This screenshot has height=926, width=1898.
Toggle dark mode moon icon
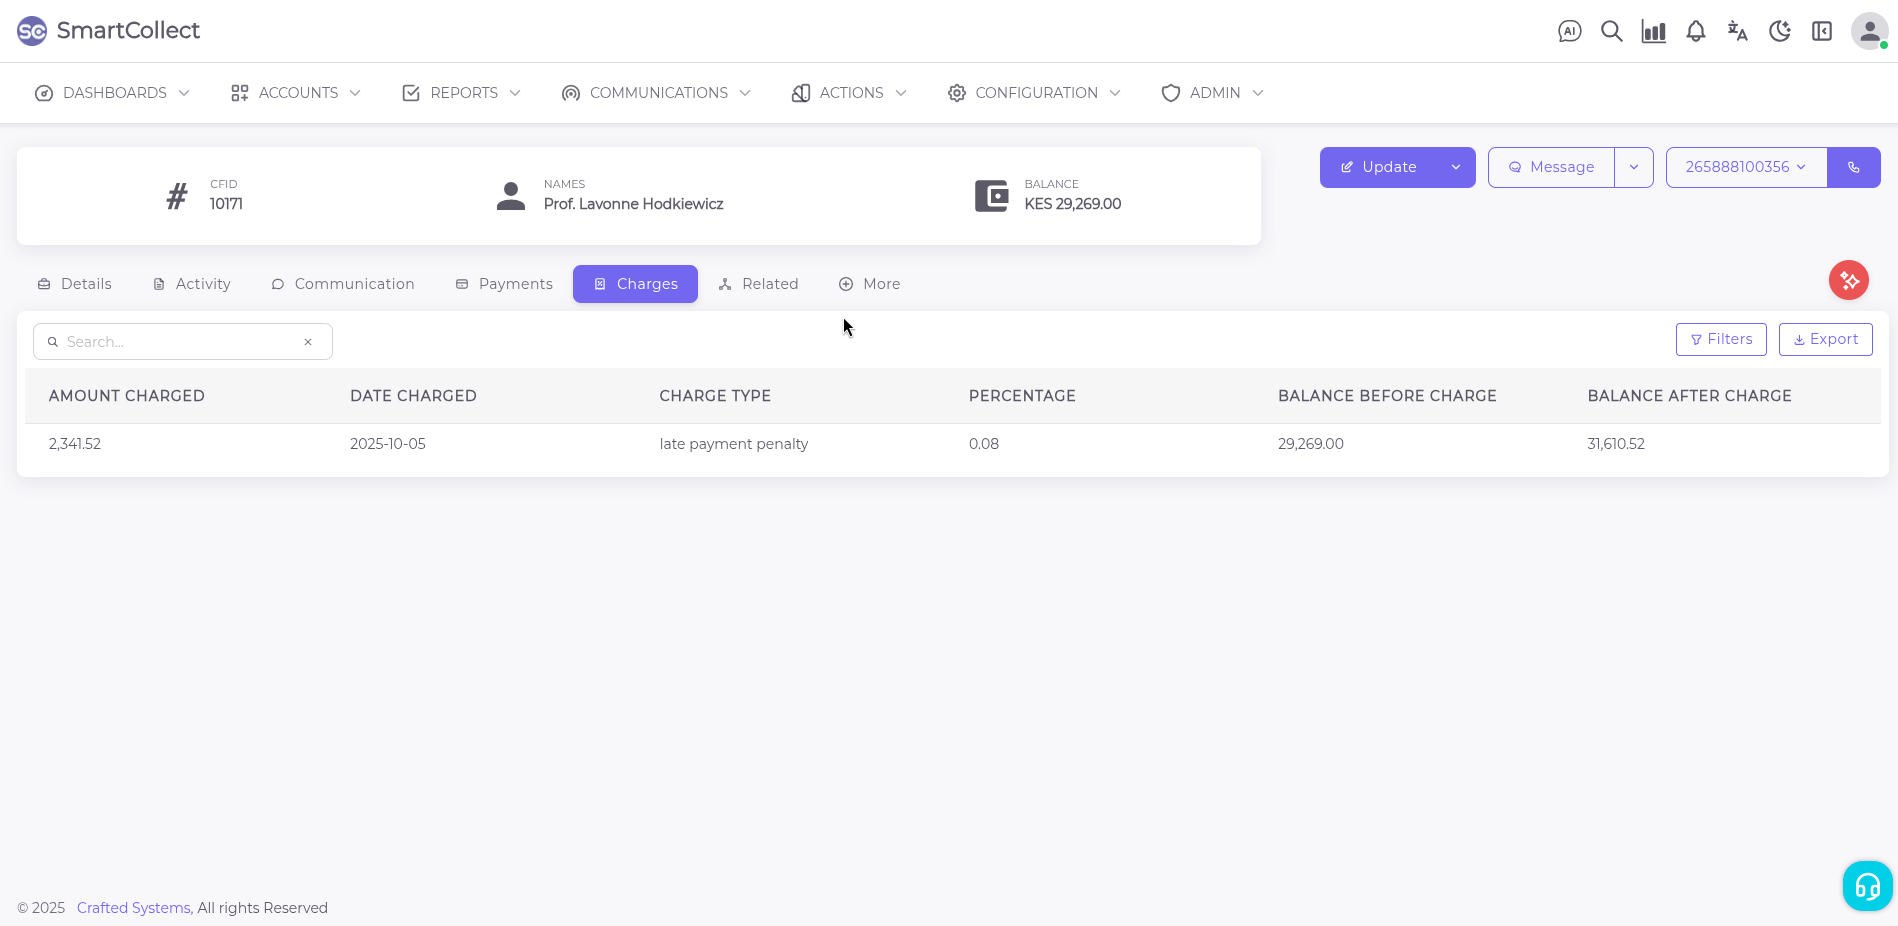pyautogui.click(x=1779, y=31)
